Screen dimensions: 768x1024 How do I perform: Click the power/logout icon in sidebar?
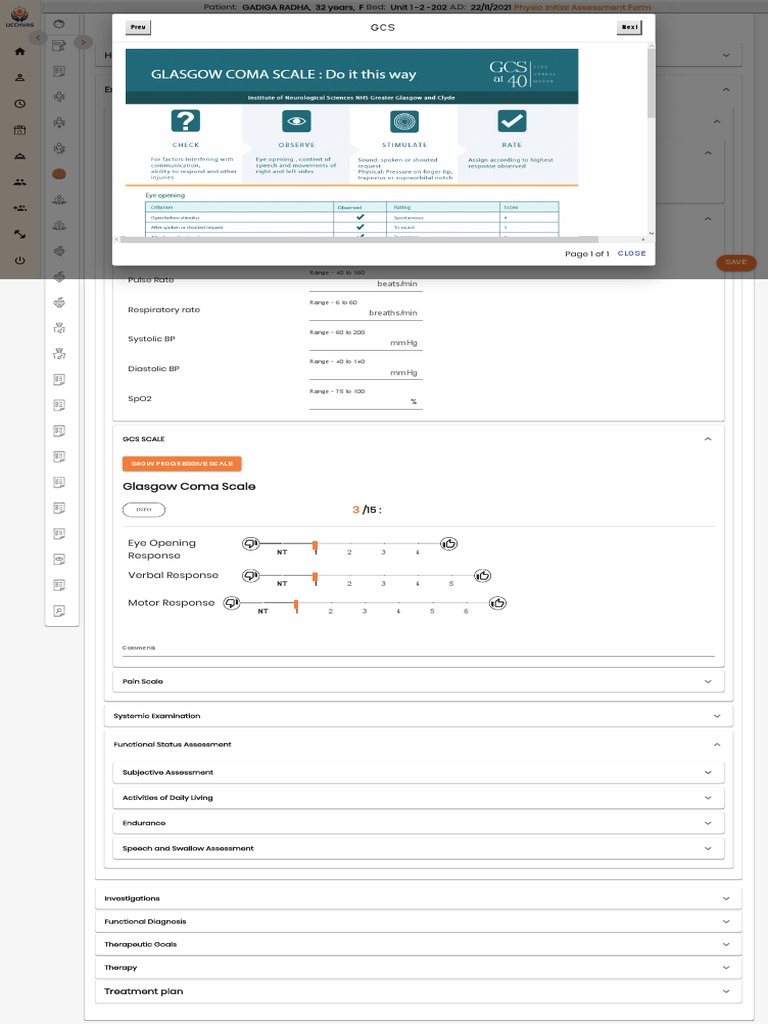pyautogui.click(x=20, y=260)
